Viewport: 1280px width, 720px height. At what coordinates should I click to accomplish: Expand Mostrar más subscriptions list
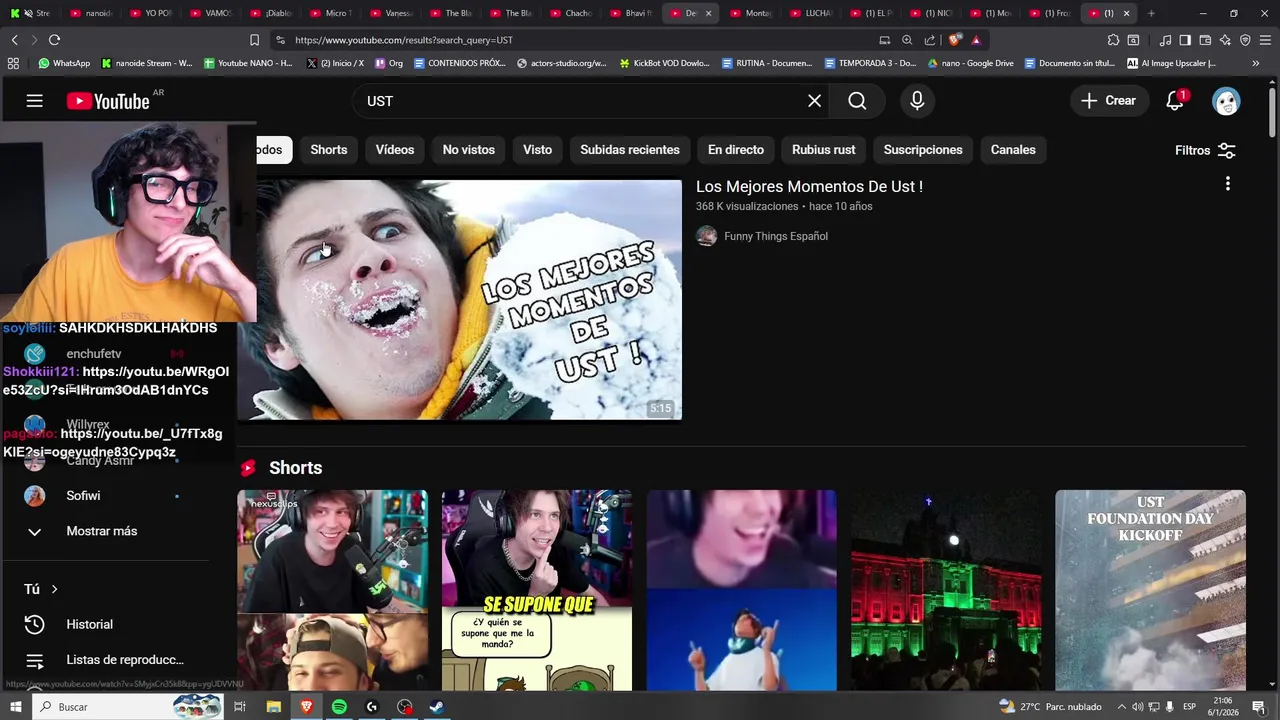pyautogui.click(x=101, y=531)
